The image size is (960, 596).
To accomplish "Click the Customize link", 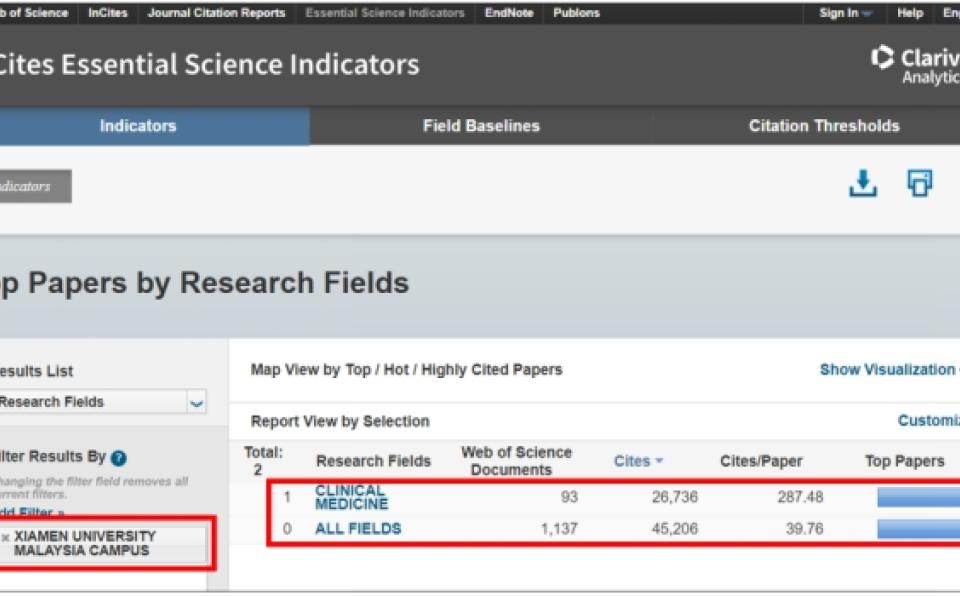I will coord(928,421).
